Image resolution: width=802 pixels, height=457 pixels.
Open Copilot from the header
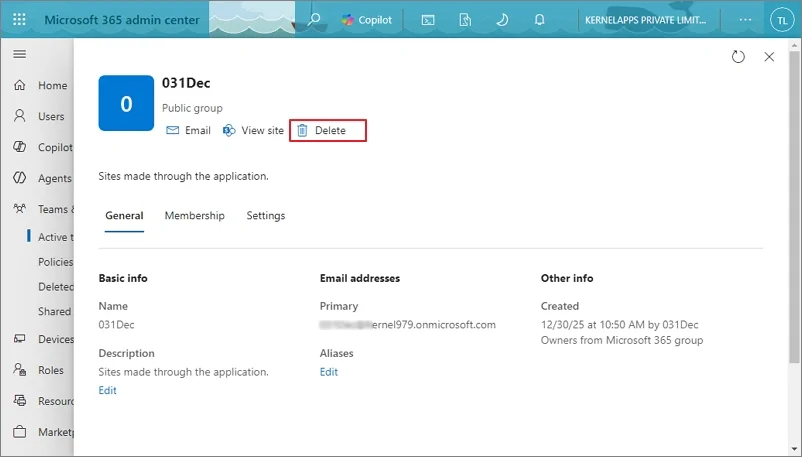[366, 20]
